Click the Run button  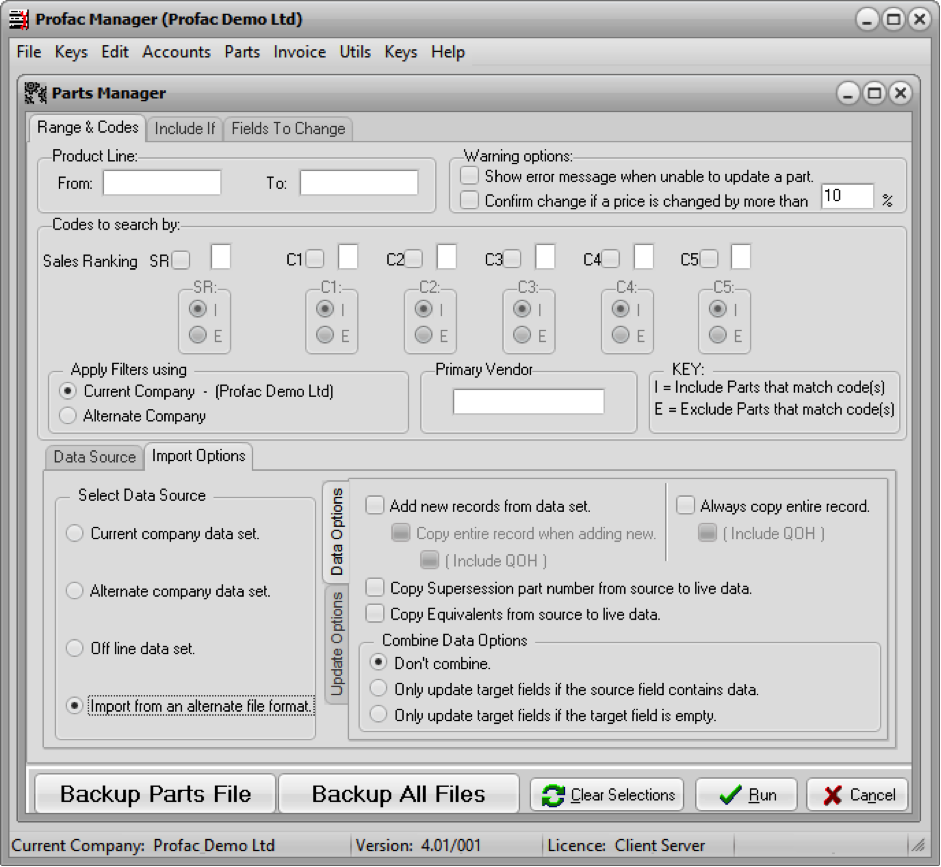[x=747, y=795]
